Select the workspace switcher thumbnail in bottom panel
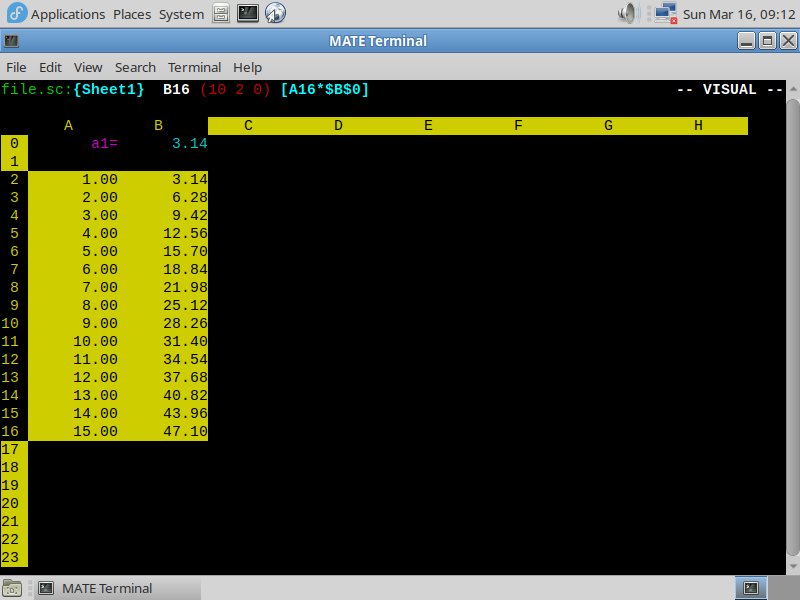 point(750,588)
